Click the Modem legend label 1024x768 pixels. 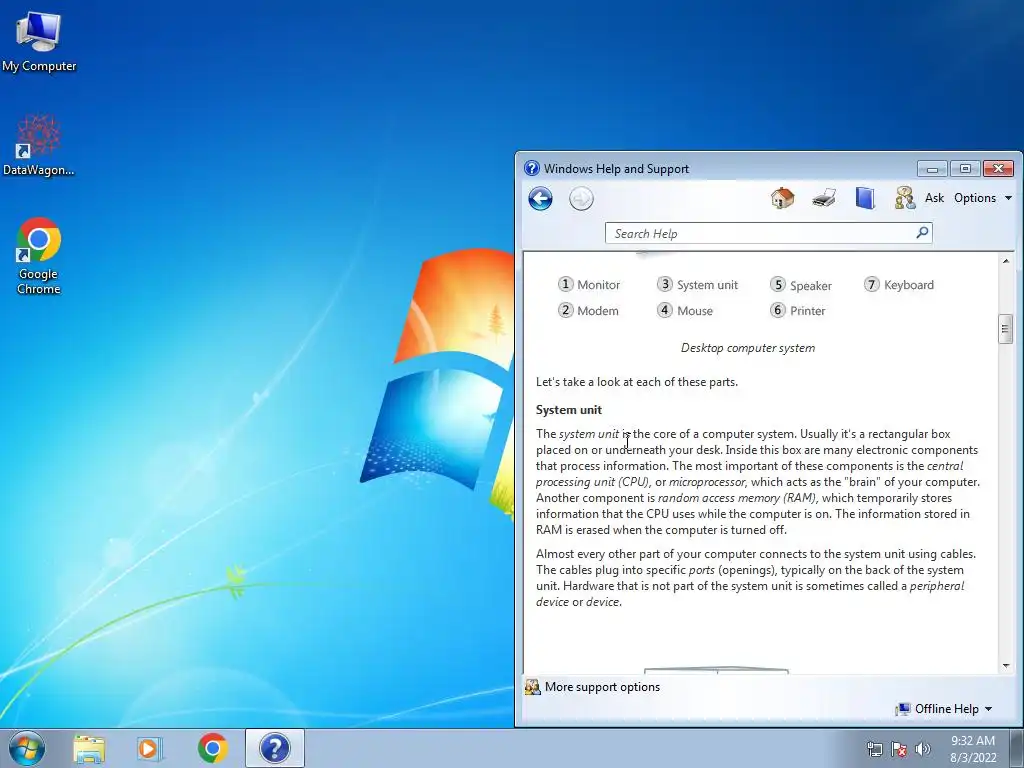click(598, 311)
